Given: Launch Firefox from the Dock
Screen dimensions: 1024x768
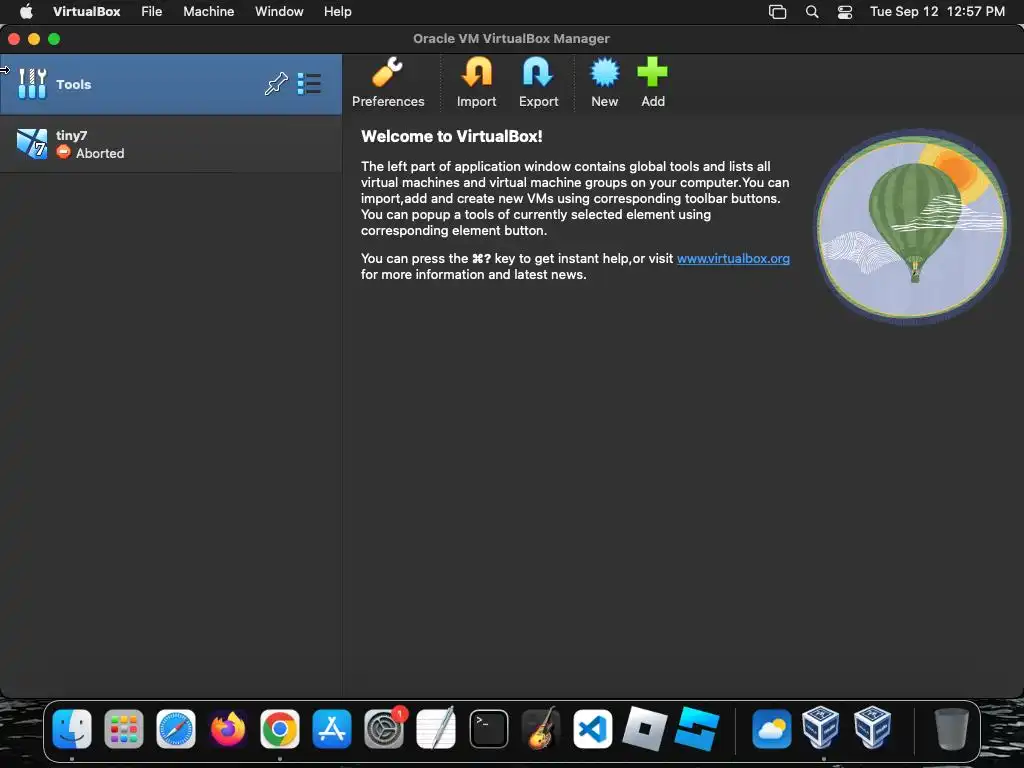Looking at the screenshot, I should tap(228, 729).
